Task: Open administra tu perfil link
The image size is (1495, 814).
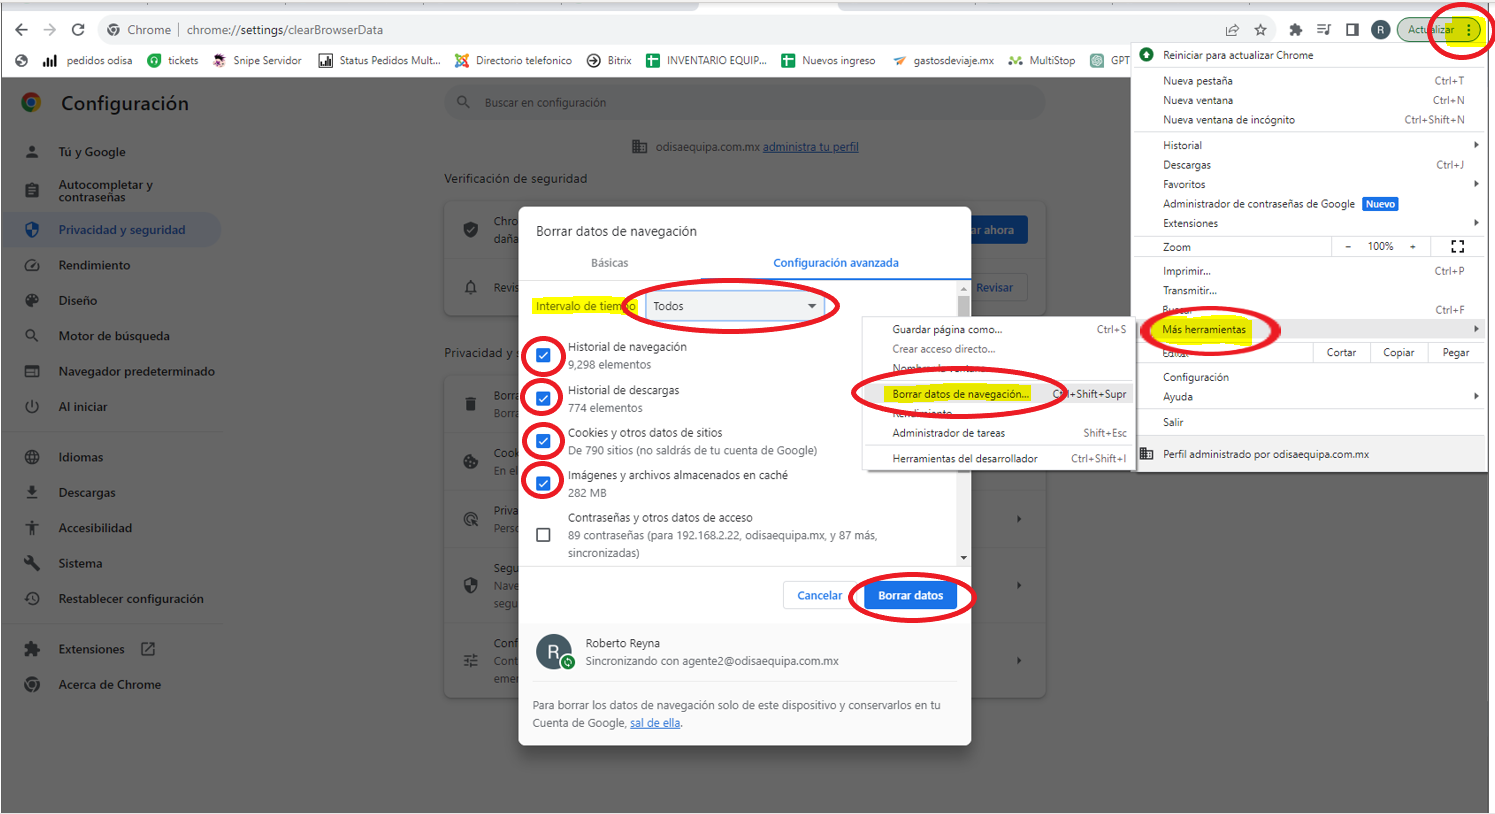Action: [811, 147]
